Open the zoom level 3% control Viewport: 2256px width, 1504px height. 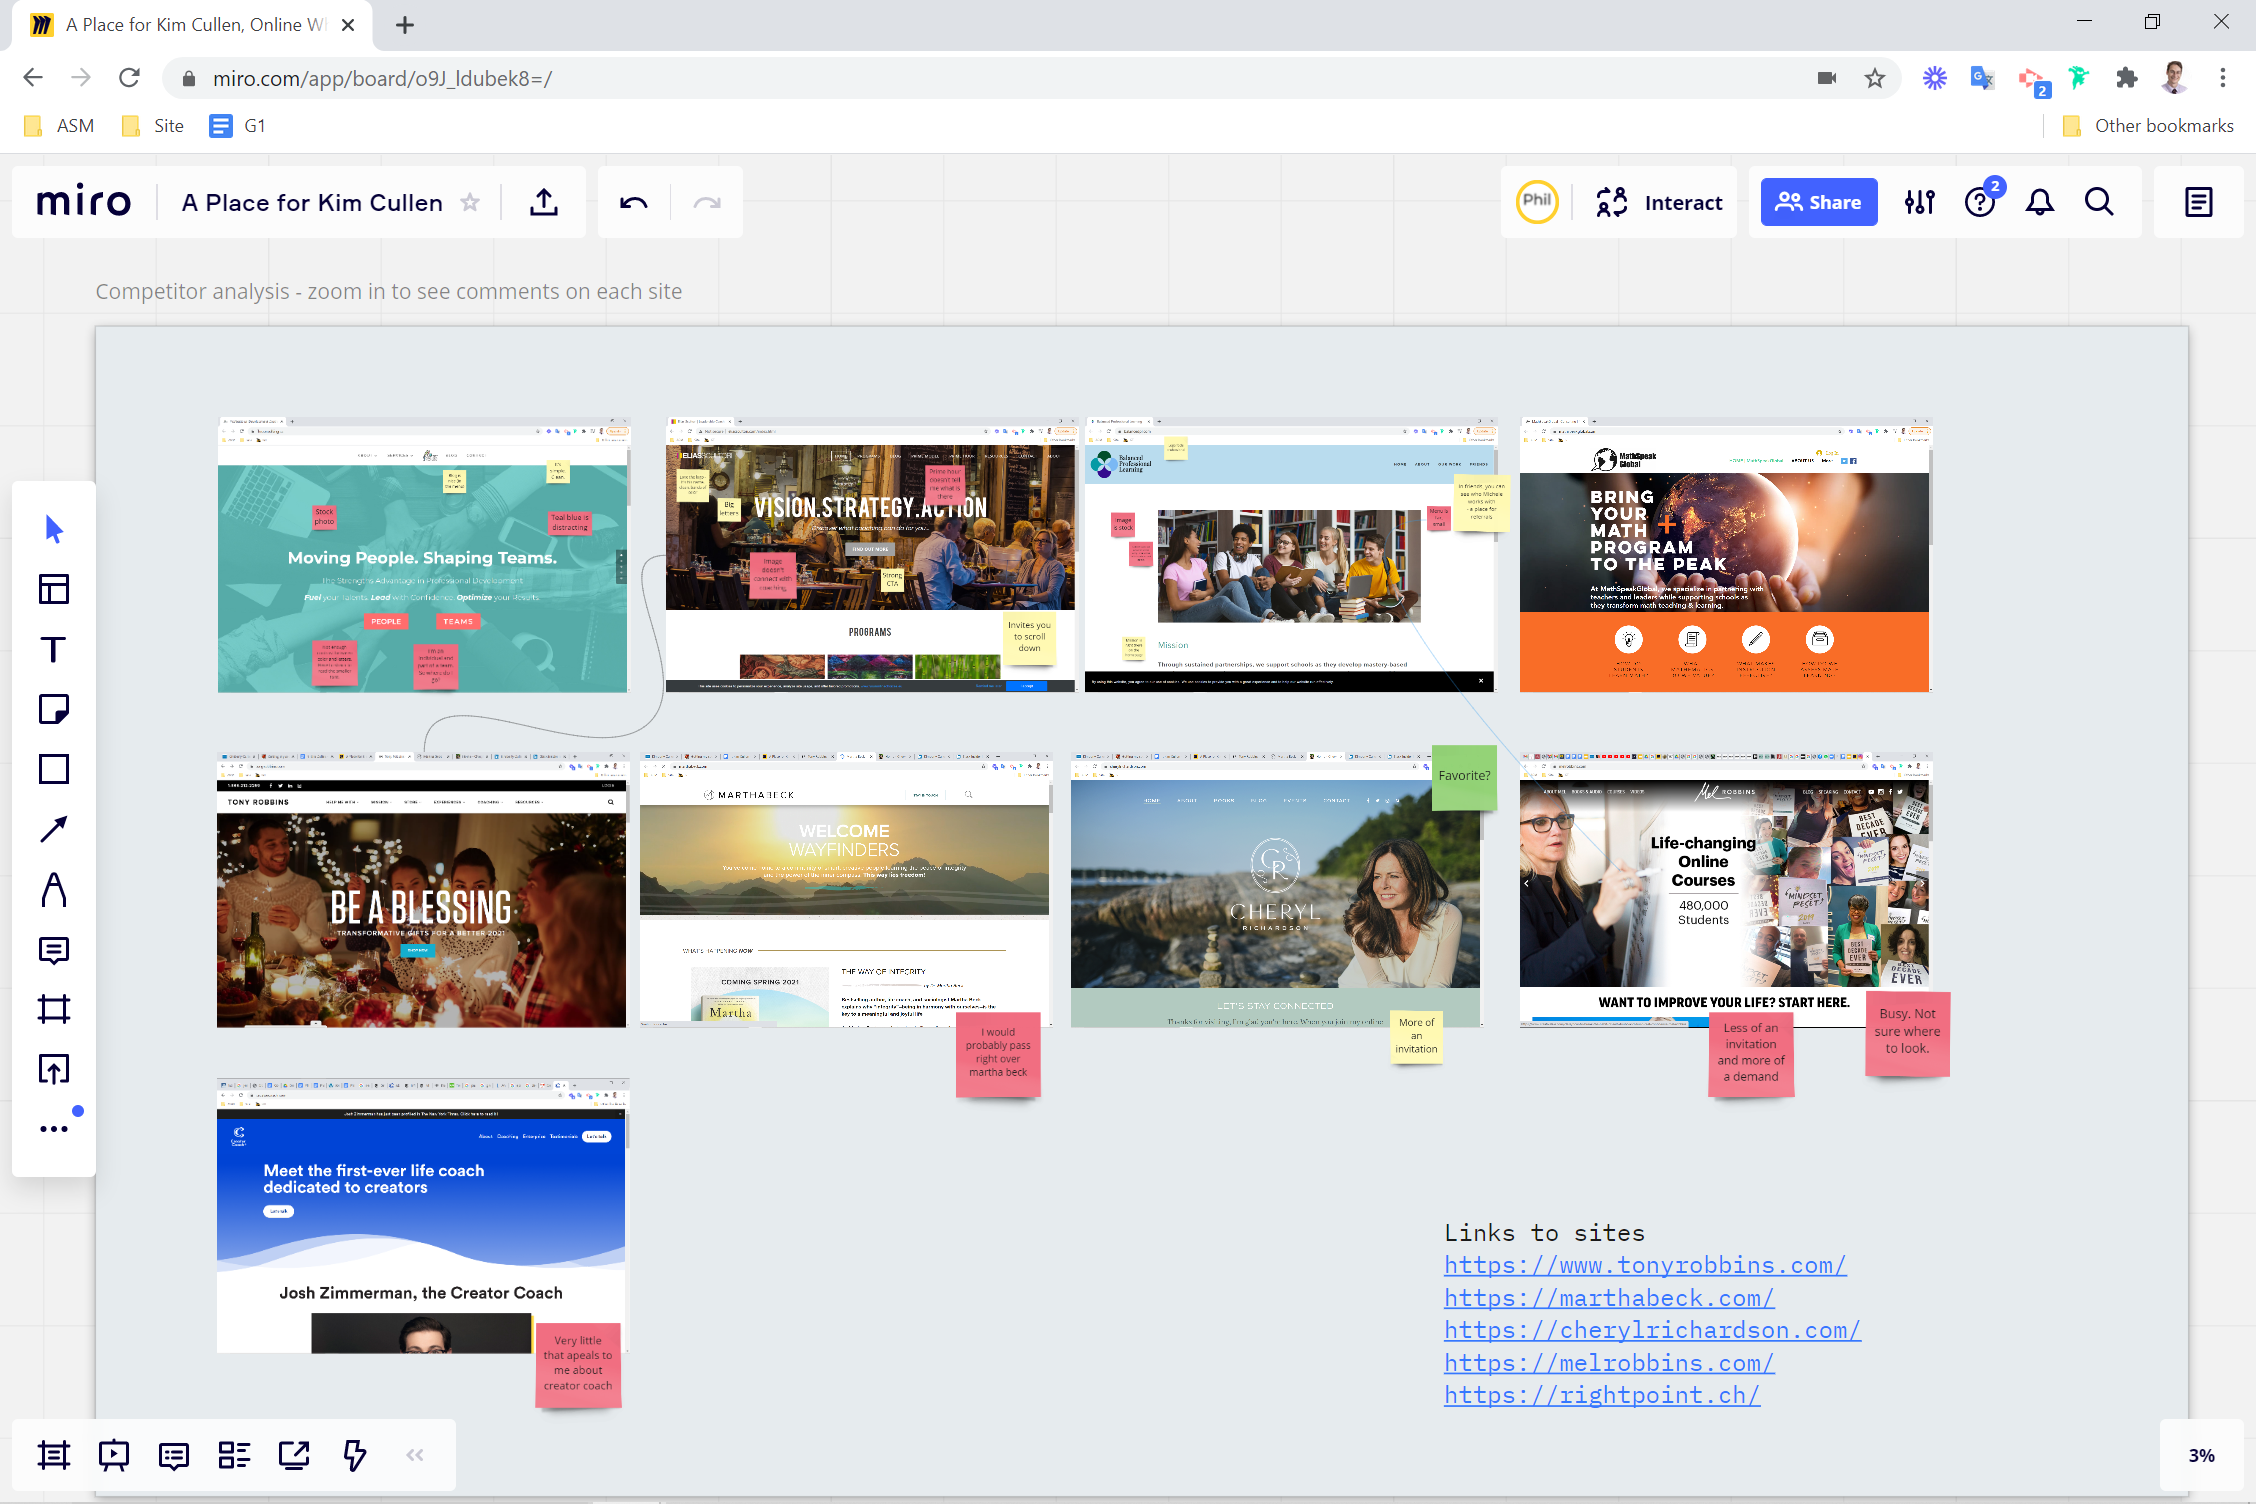click(2201, 1455)
